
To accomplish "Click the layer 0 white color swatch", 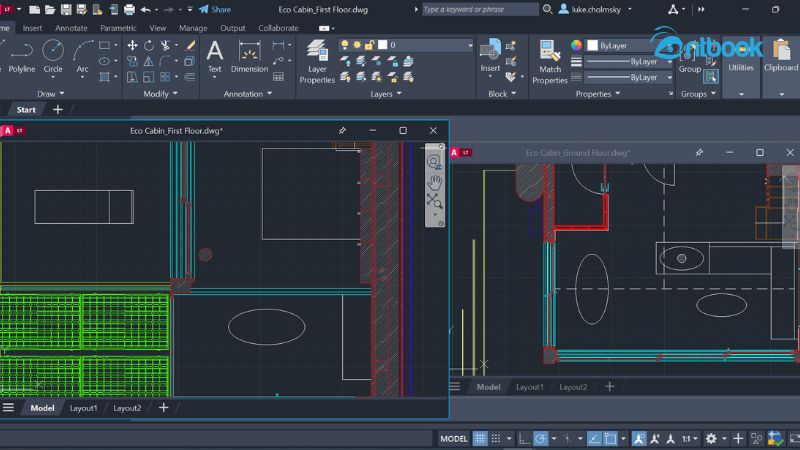I will coord(383,45).
